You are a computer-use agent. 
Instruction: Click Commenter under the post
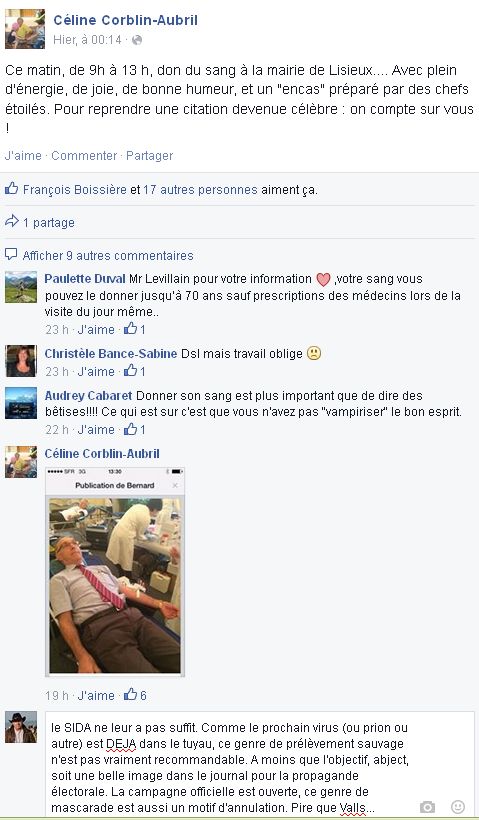click(x=84, y=155)
